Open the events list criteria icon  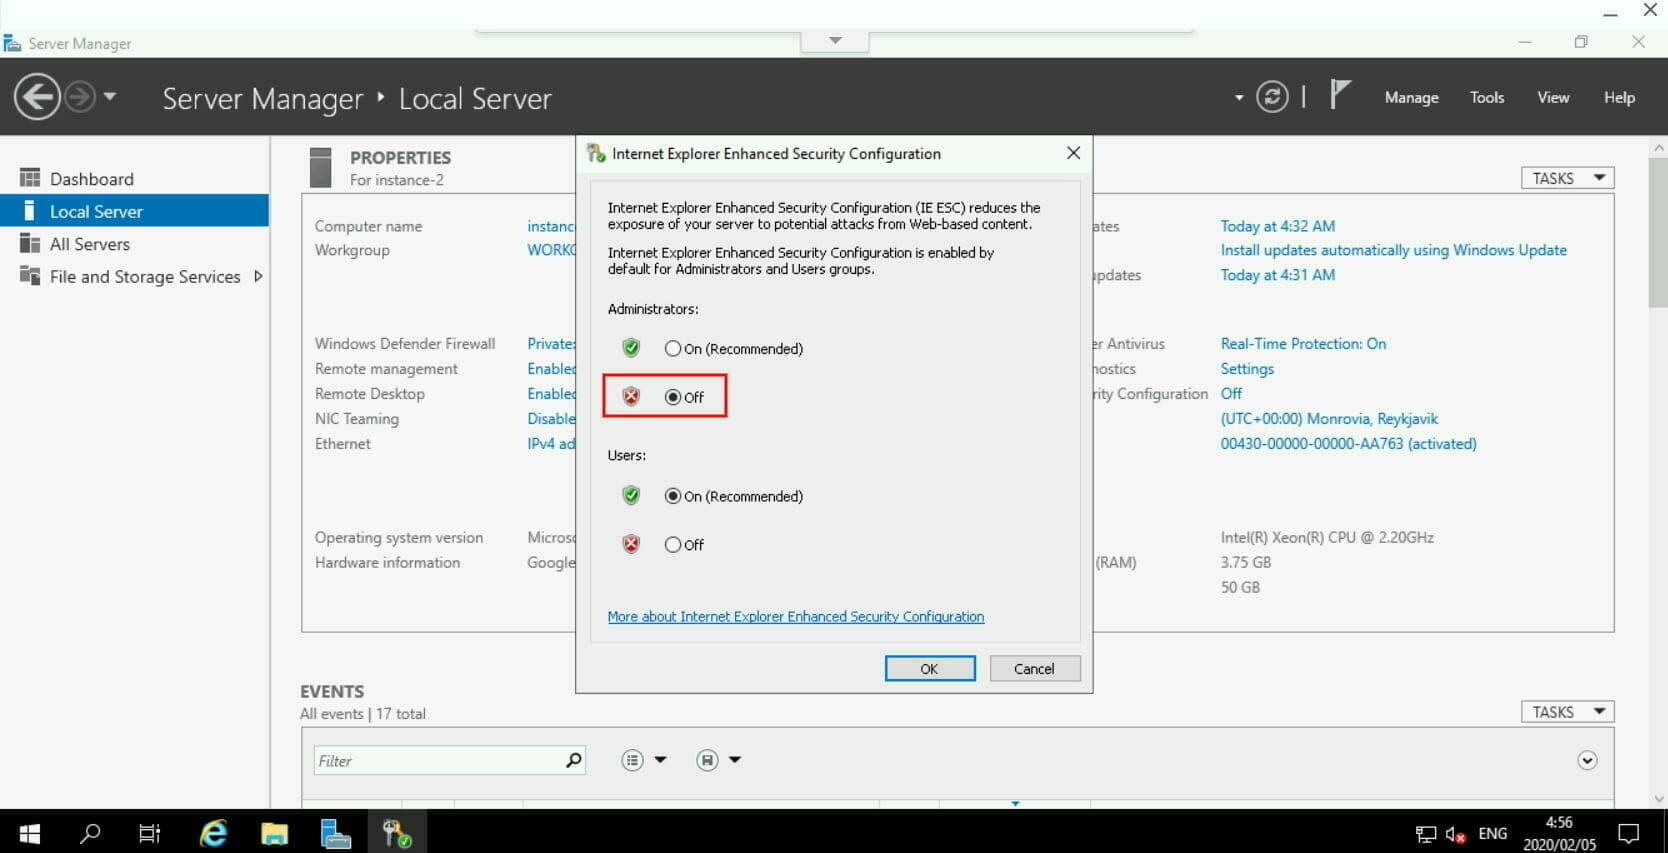[x=632, y=760]
